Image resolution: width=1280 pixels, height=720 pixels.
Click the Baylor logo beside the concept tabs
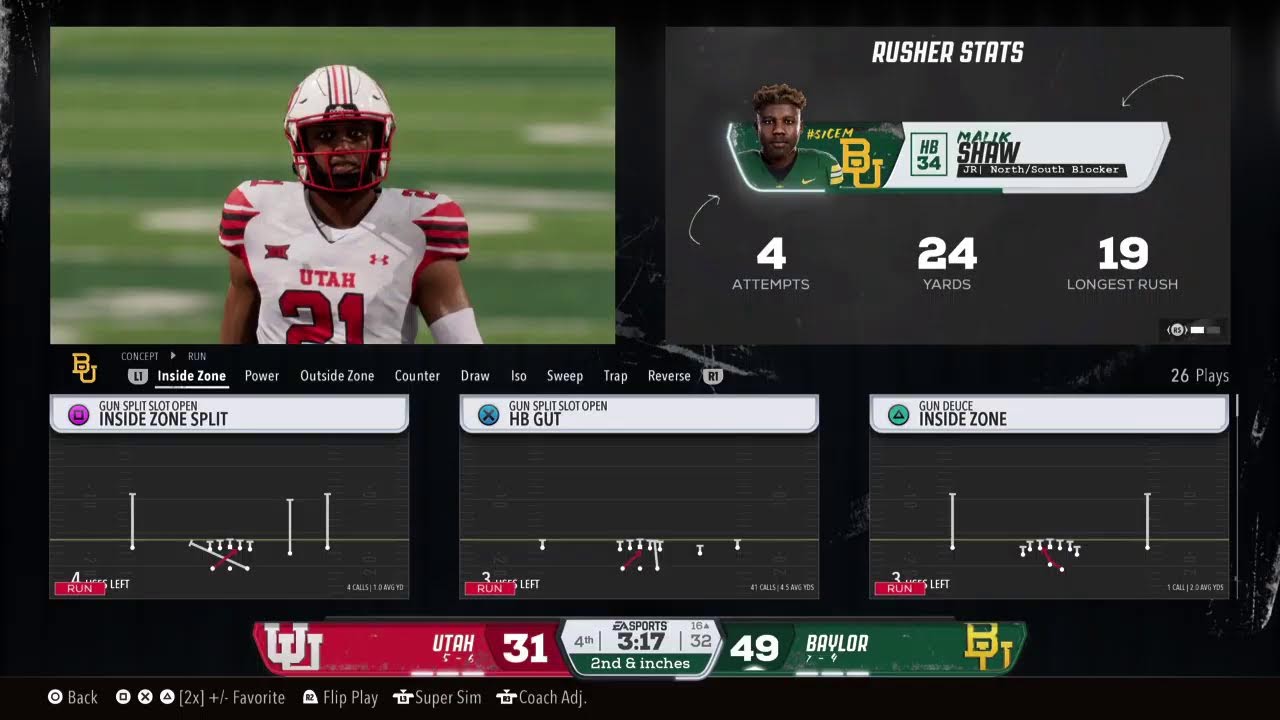click(85, 369)
